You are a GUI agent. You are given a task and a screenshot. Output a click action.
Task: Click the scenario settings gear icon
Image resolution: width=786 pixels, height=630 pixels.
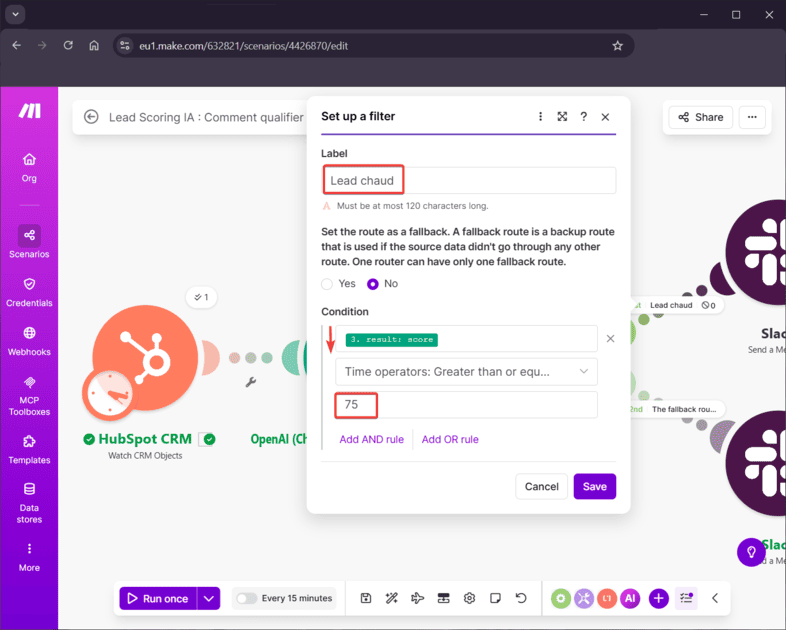pyautogui.click(x=469, y=598)
